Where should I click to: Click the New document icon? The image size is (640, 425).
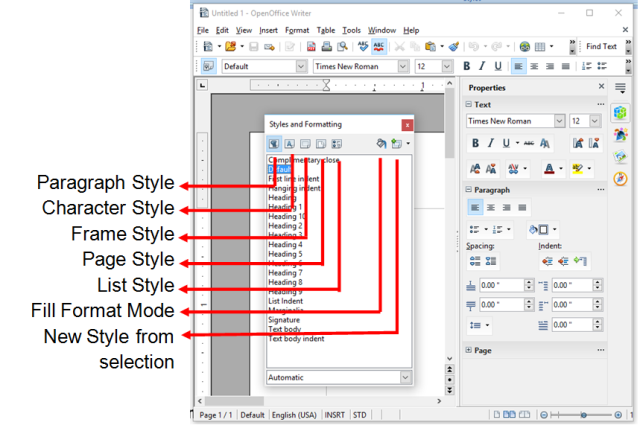pos(208,47)
